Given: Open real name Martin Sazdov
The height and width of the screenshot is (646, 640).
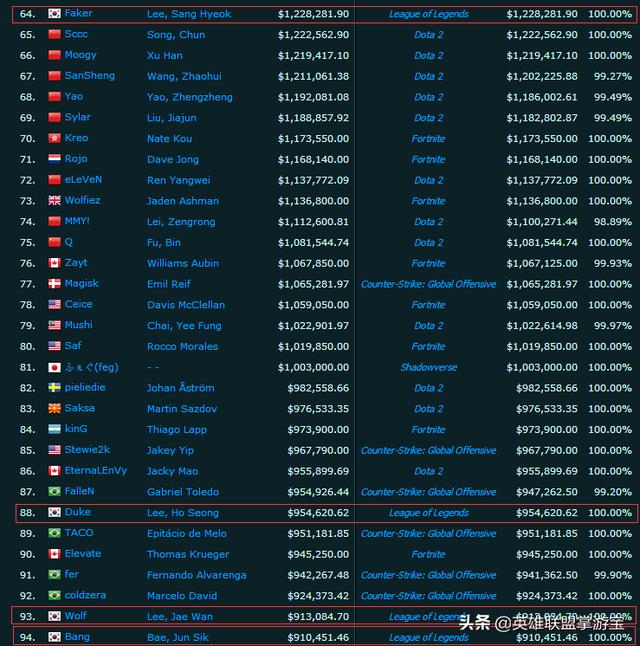Looking at the screenshot, I should click(x=182, y=409).
